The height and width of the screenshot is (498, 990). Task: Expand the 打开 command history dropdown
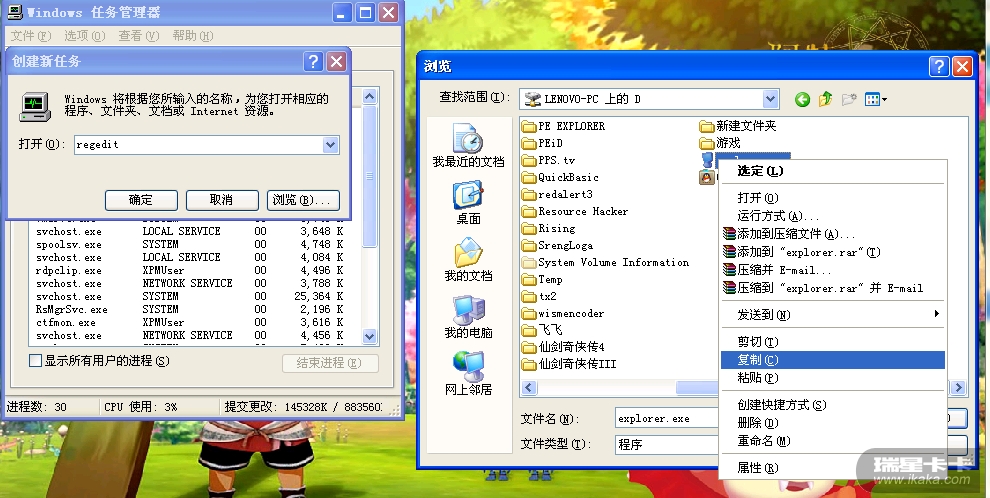pos(331,145)
